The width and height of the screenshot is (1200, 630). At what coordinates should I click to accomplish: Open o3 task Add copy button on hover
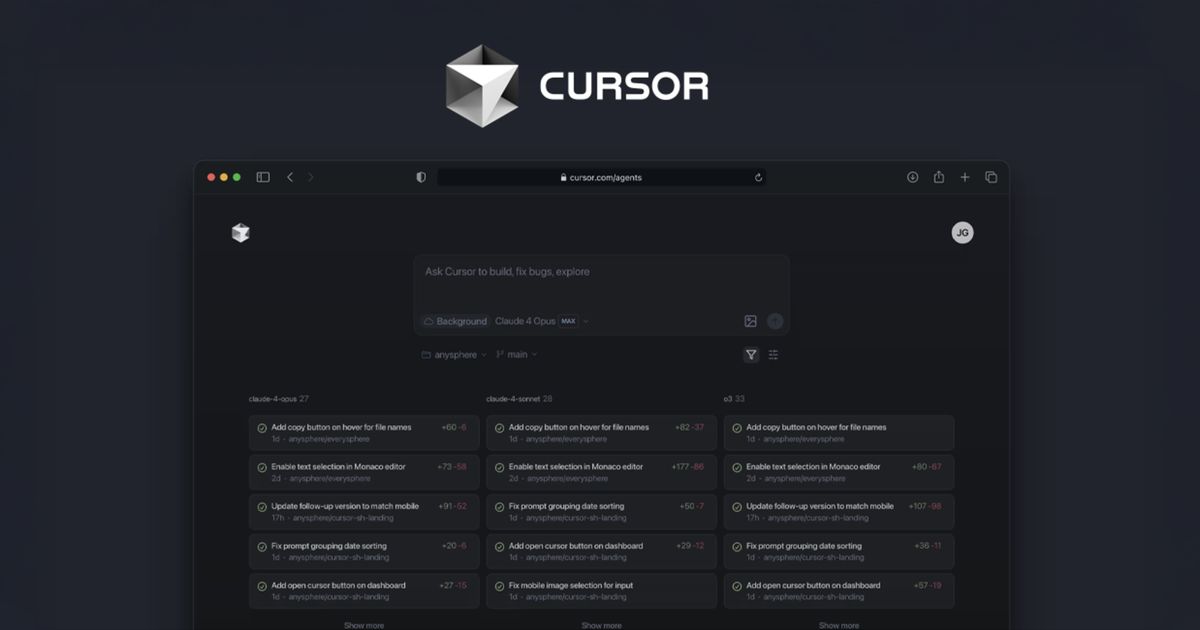coord(839,433)
